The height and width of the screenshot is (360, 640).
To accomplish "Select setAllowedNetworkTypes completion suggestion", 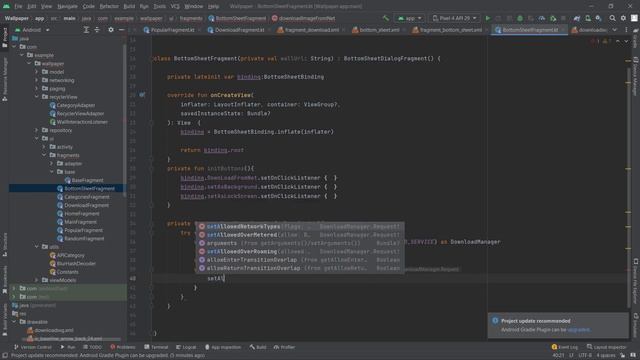I will click(x=300, y=226).
